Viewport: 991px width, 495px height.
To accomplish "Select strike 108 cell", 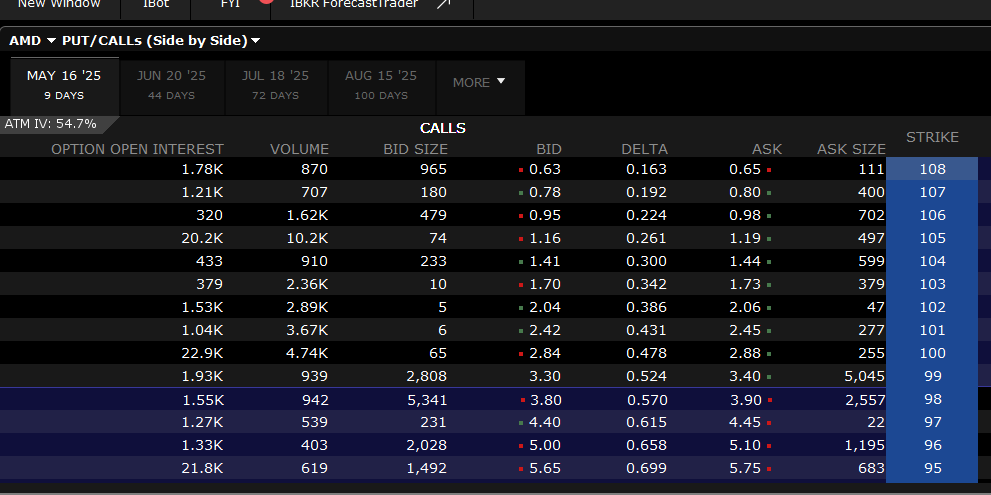I will click(x=932, y=169).
